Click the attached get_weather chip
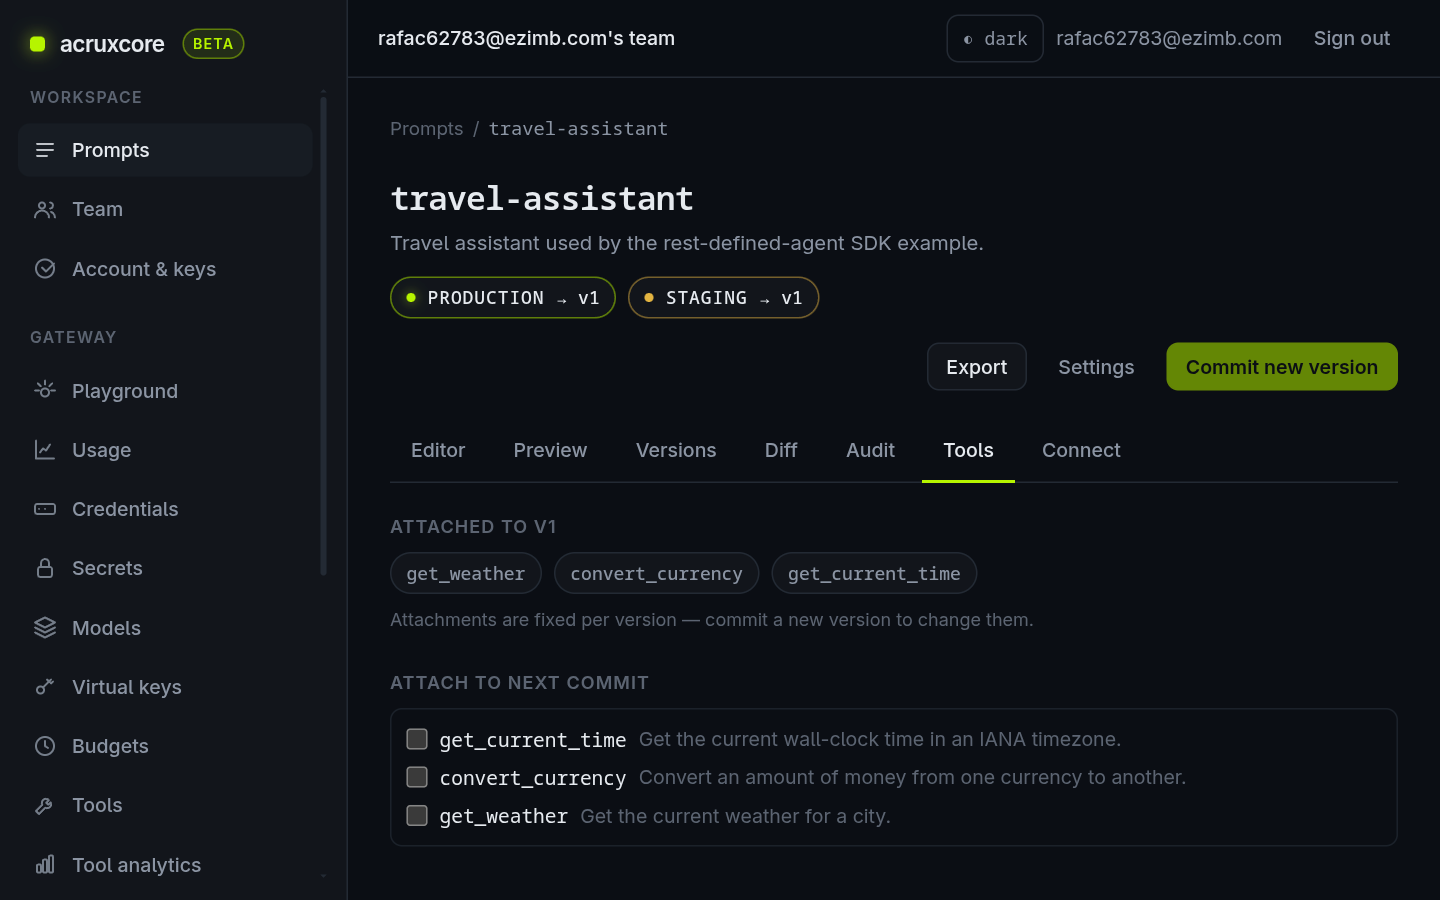Image resolution: width=1440 pixels, height=900 pixels. [466, 573]
